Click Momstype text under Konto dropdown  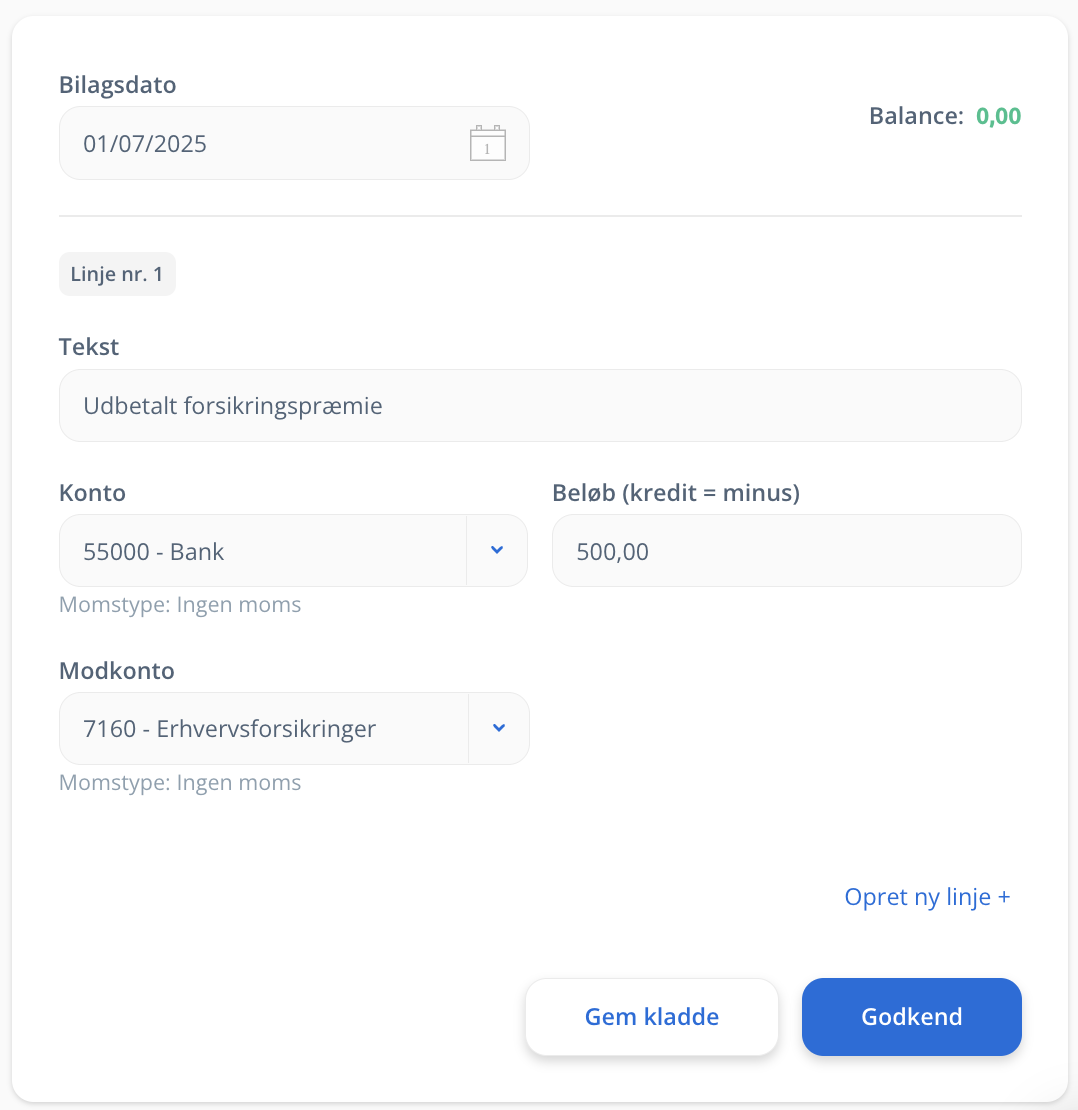pyautogui.click(x=180, y=605)
